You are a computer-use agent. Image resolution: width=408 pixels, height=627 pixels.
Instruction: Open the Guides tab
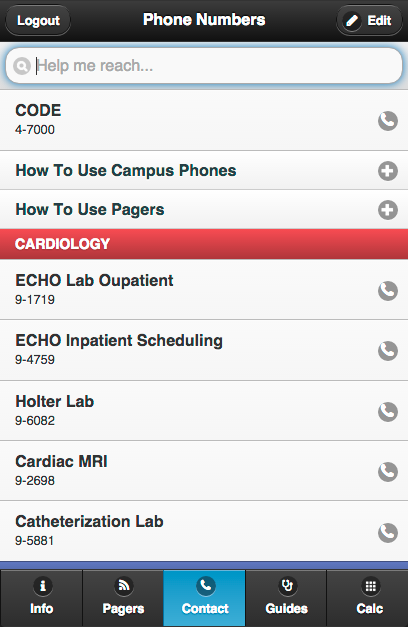(286, 598)
